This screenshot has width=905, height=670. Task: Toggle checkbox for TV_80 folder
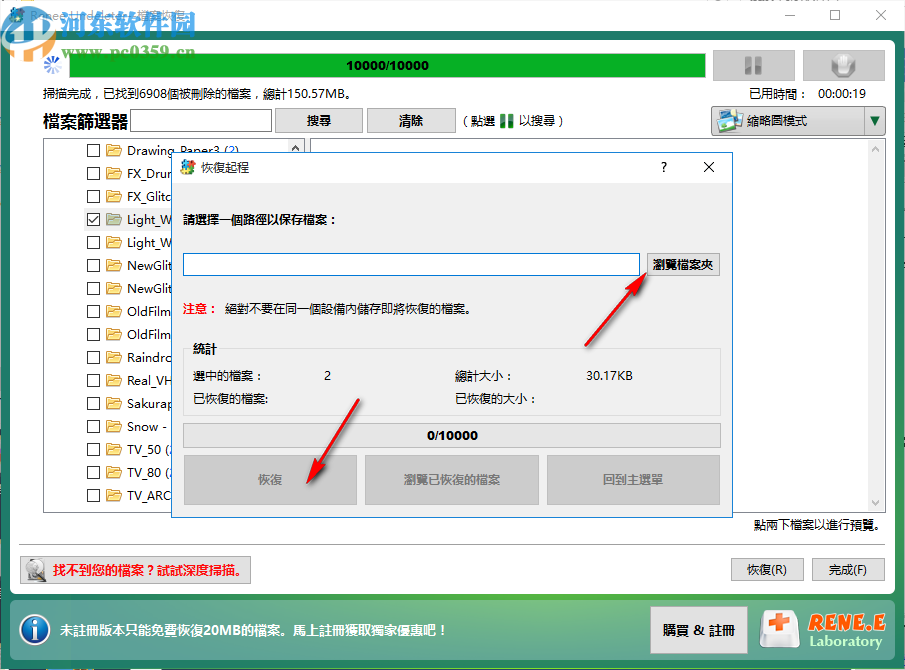(93, 472)
